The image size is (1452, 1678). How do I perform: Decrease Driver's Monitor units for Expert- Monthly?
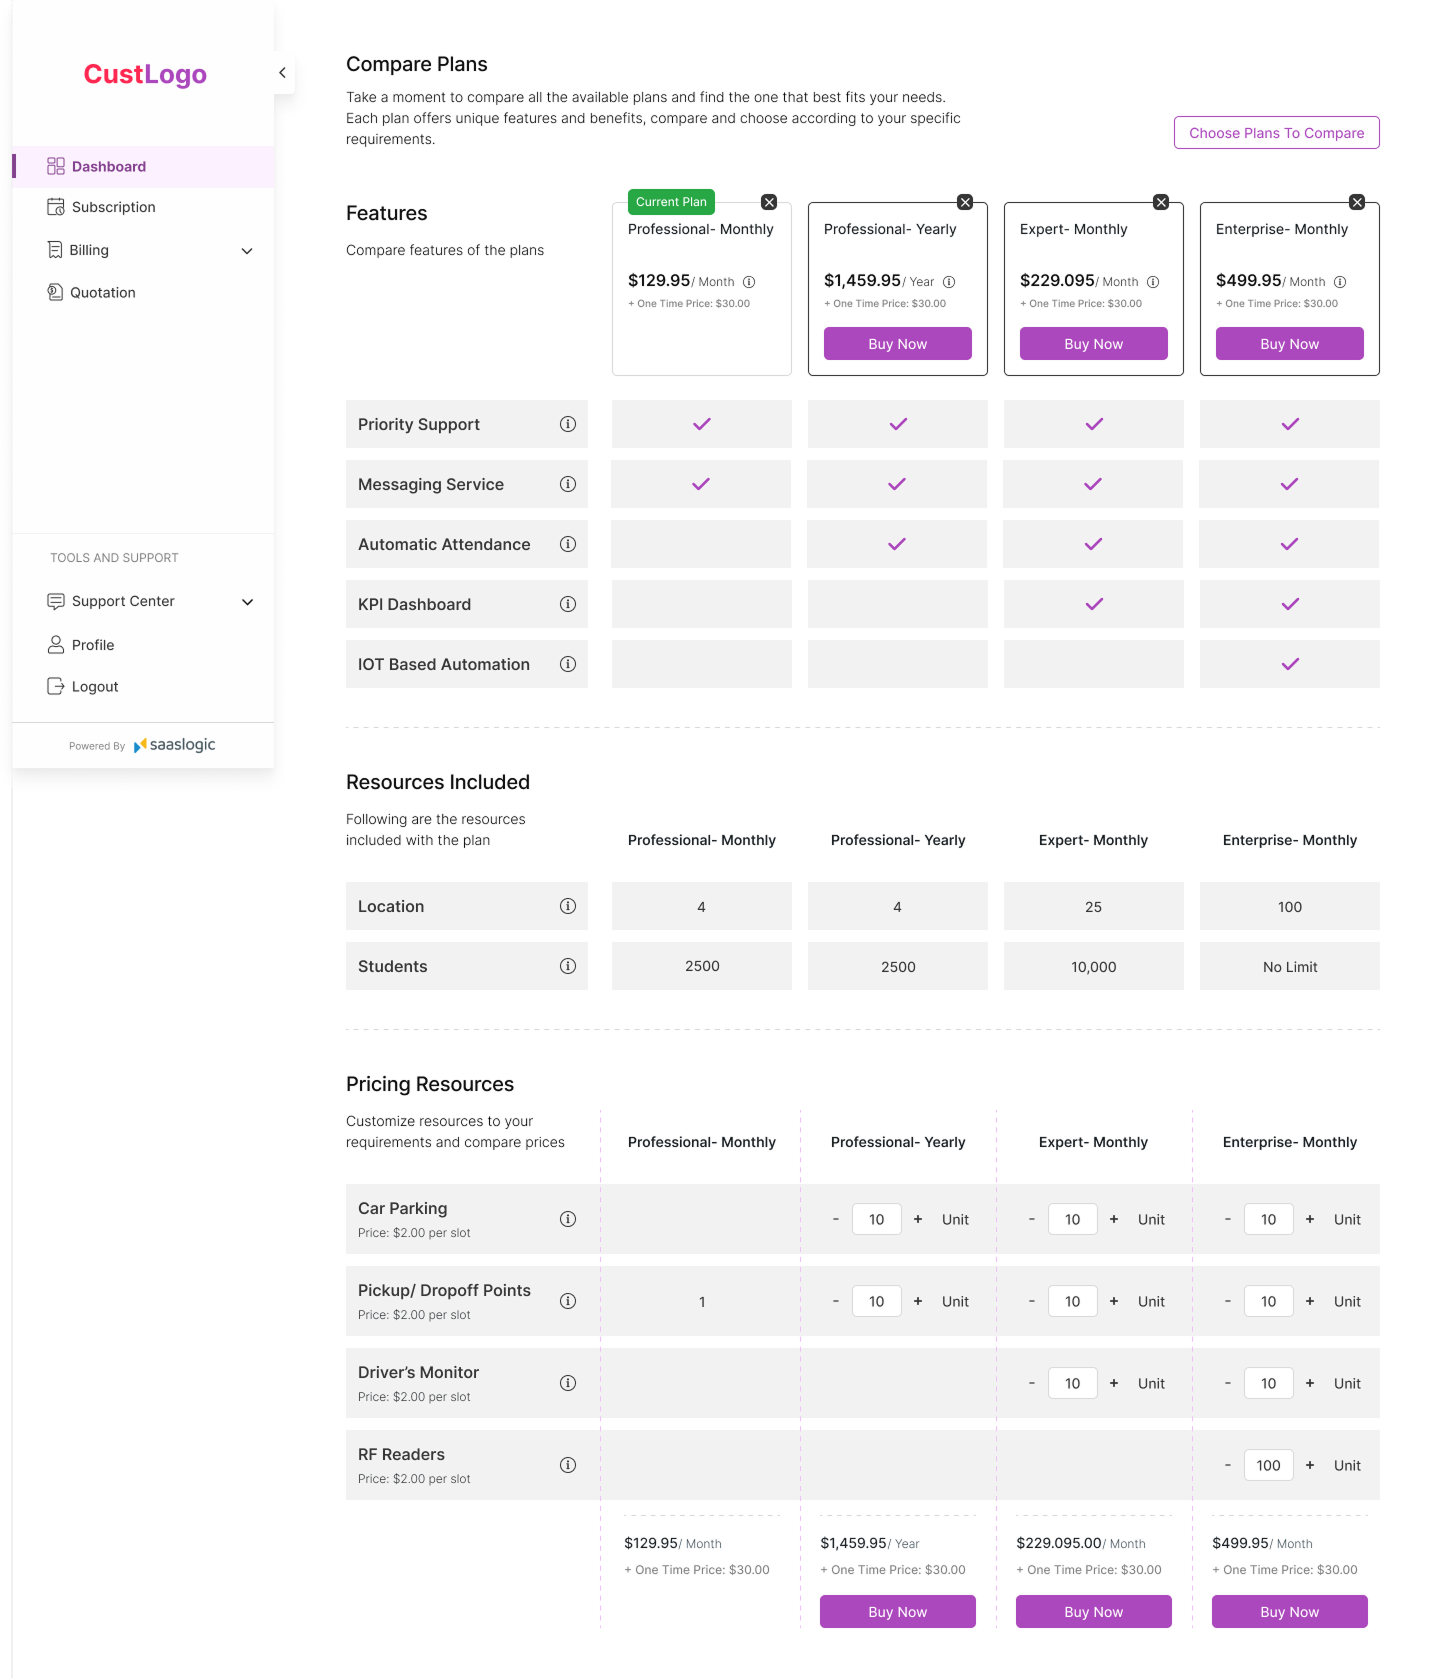[1032, 1383]
